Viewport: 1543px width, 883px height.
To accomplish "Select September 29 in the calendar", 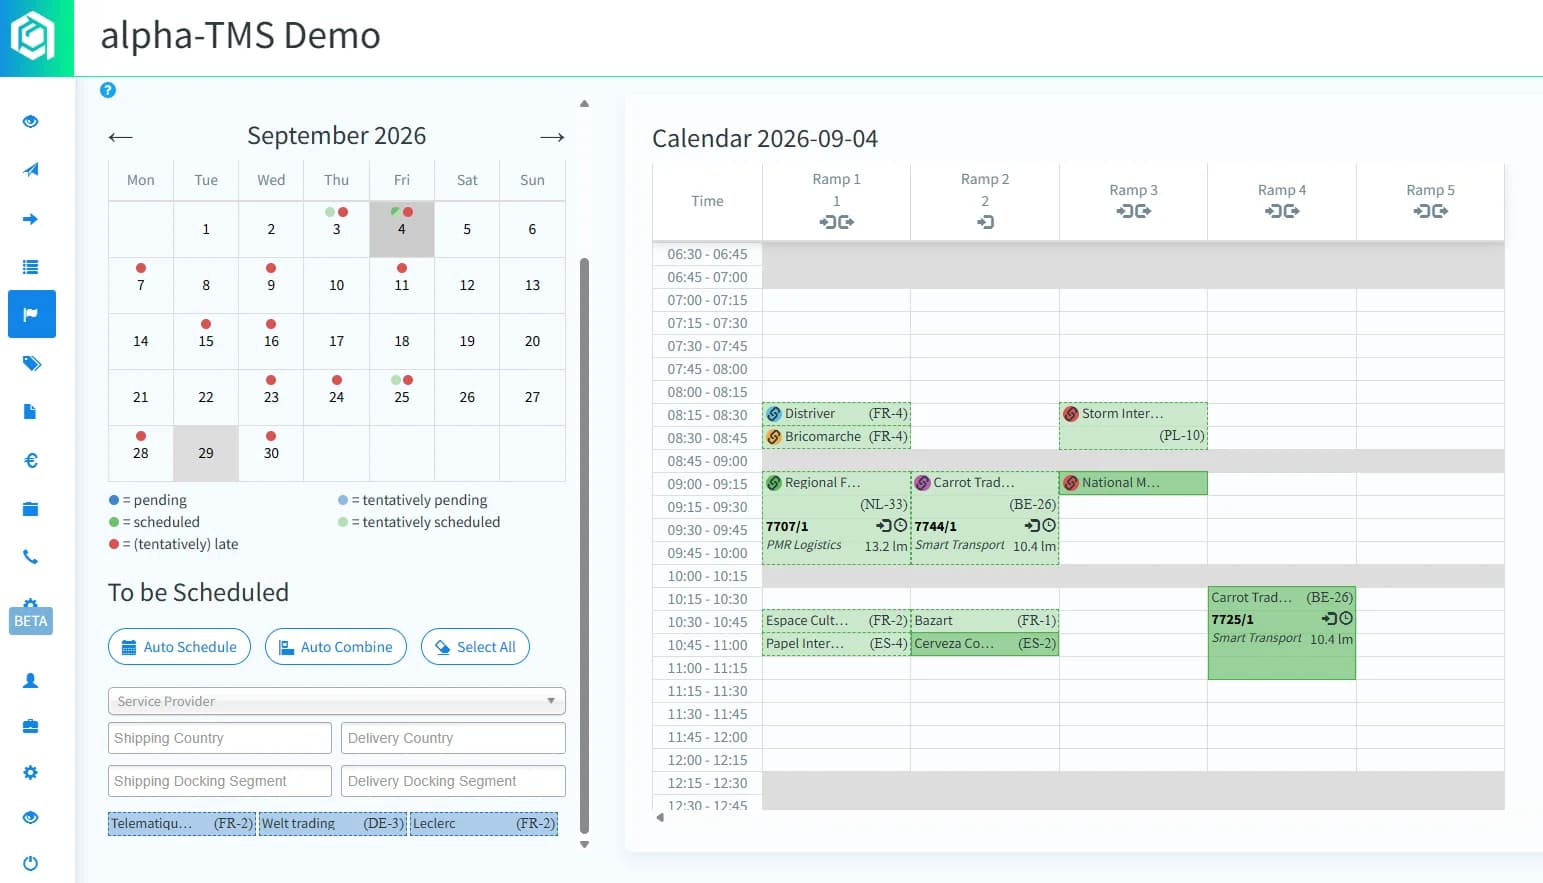I will click(206, 453).
